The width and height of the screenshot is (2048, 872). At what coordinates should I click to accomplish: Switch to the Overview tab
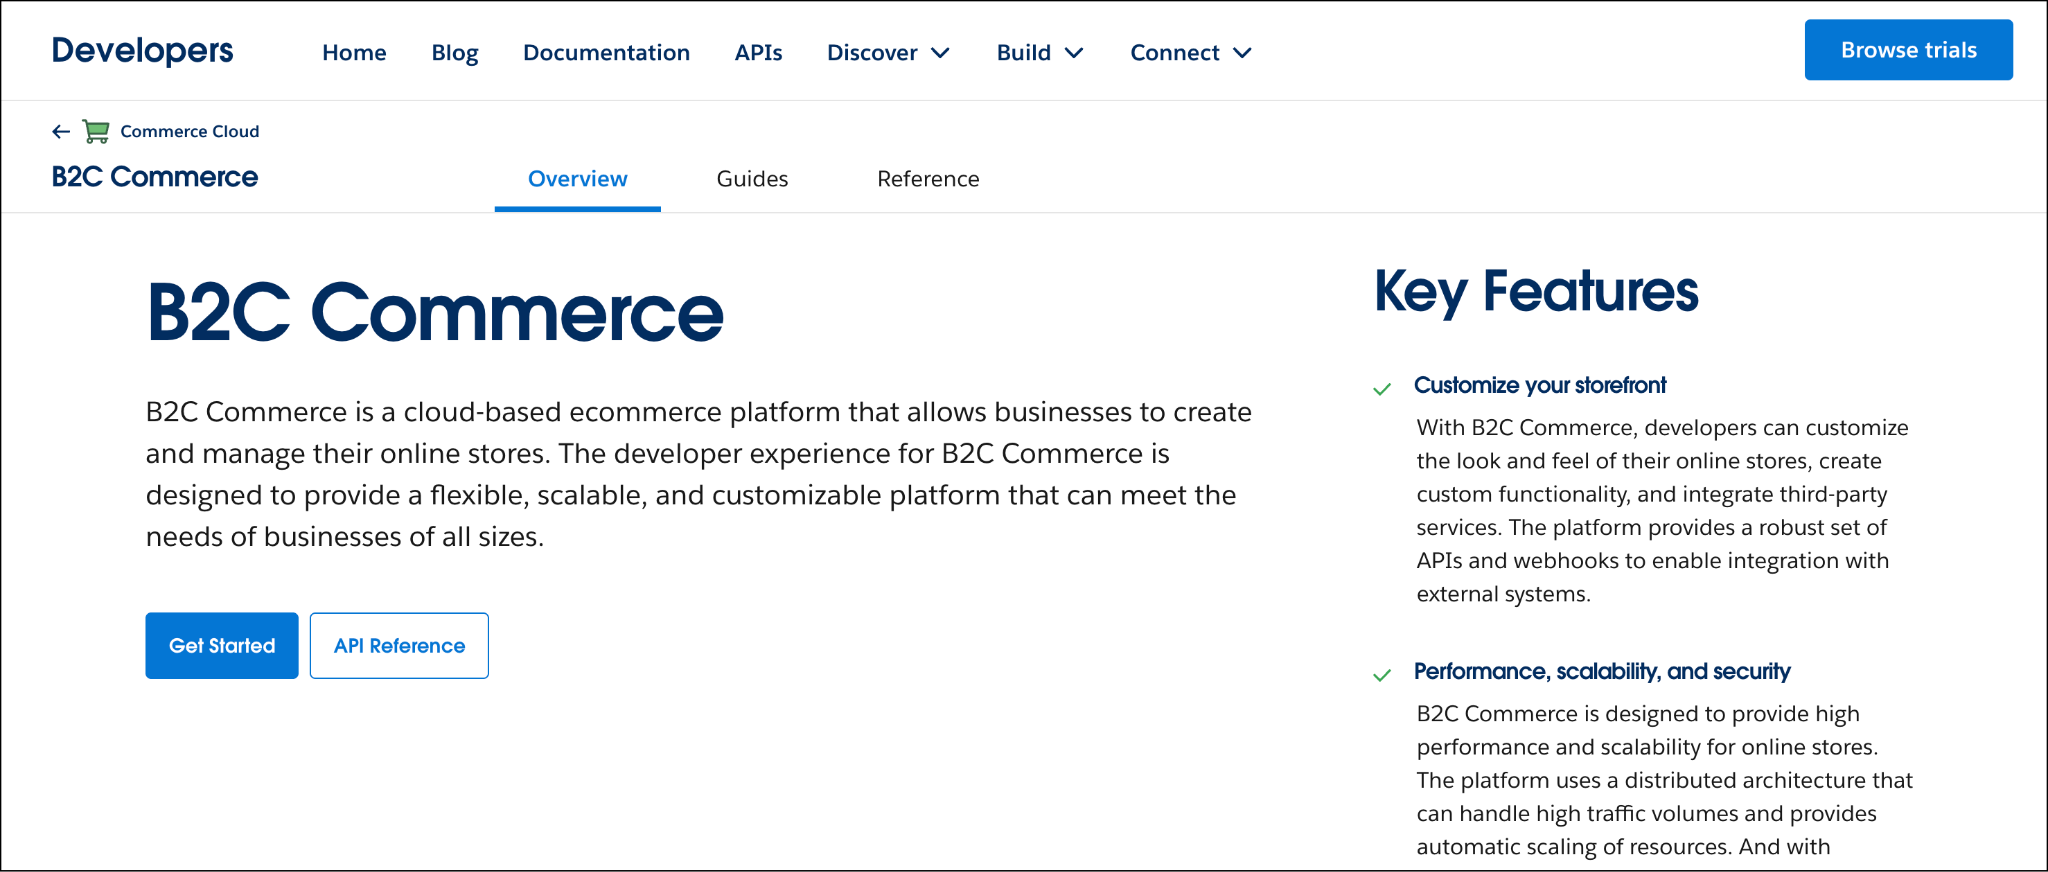click(578, 179)
